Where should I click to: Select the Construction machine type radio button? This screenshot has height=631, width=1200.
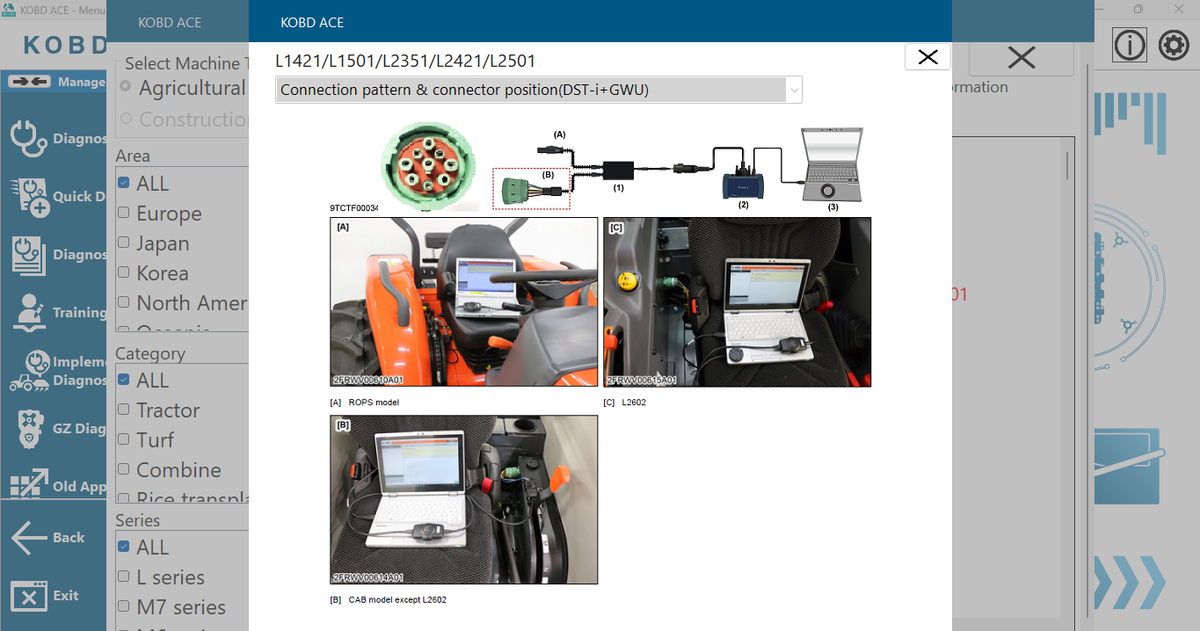(125, 119)
